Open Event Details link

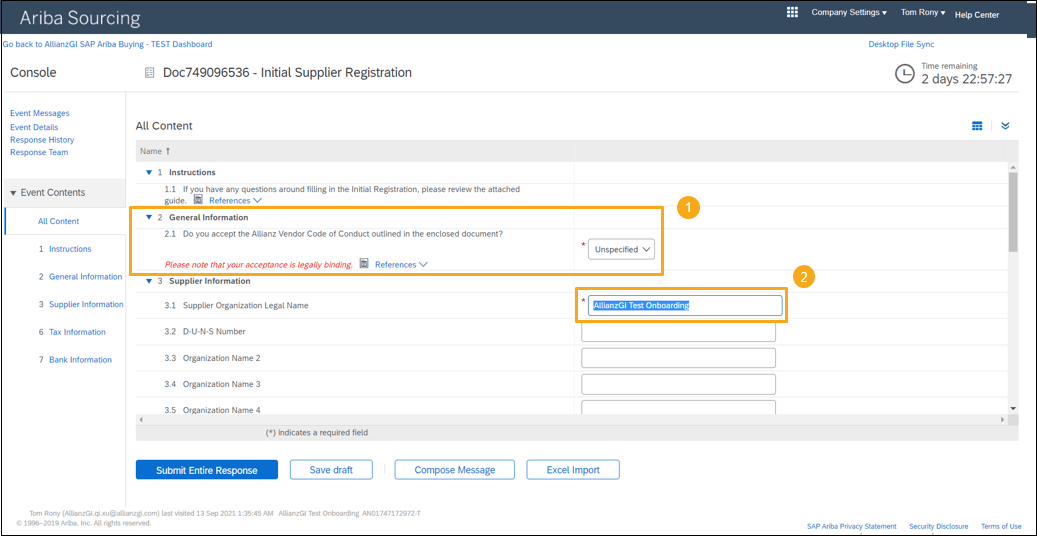tap(34, 127)
